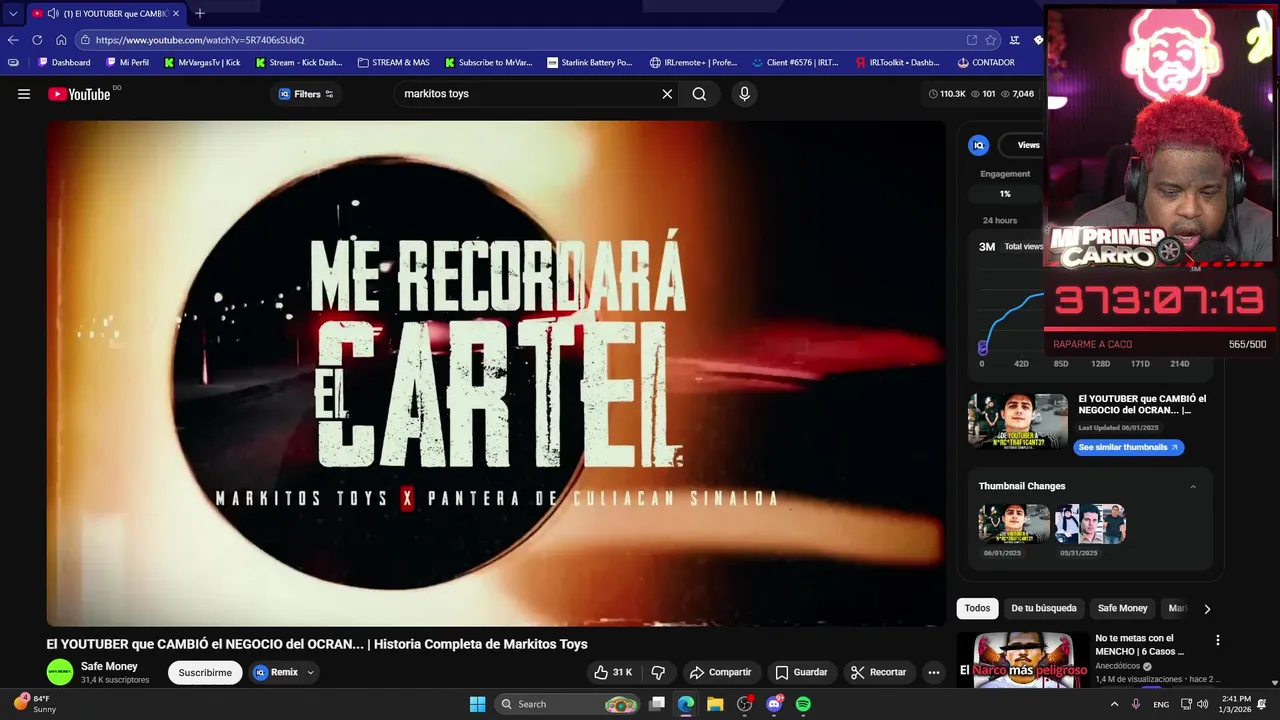
Task: Click the magnifier search button
Action: tap(699, 94)
